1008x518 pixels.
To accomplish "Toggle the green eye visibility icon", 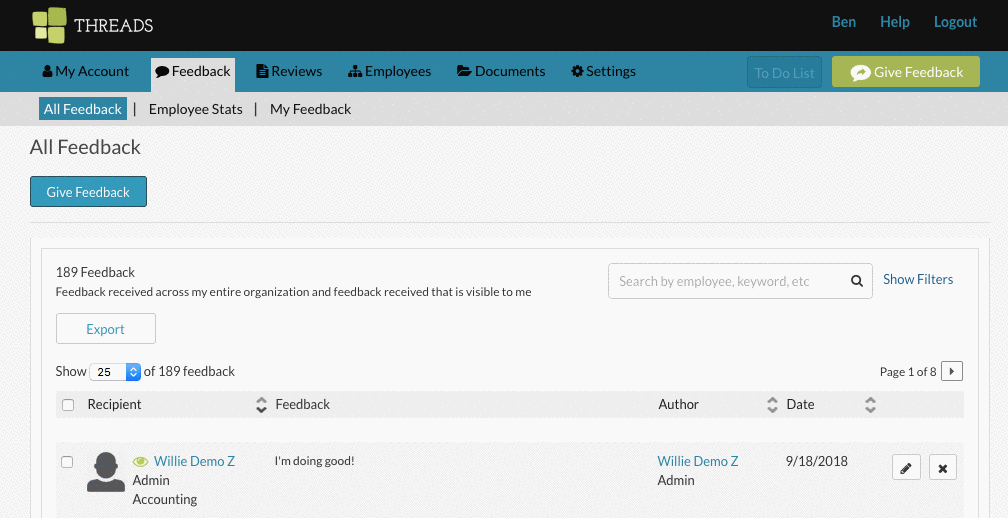I will pyautogui.click(x=141, y=461).
